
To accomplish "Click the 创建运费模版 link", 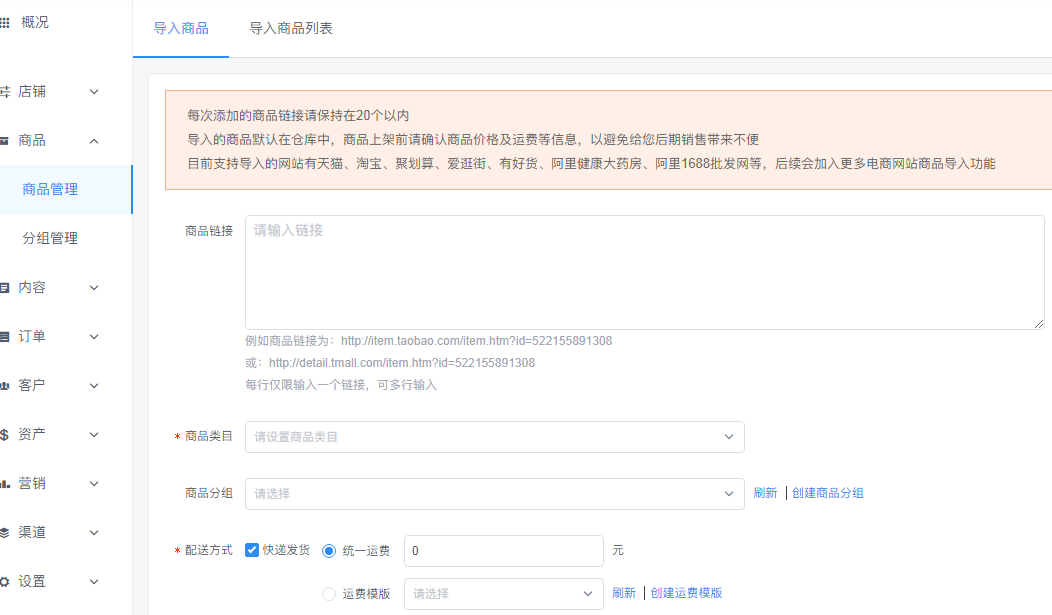I will (x=686, y=593).
